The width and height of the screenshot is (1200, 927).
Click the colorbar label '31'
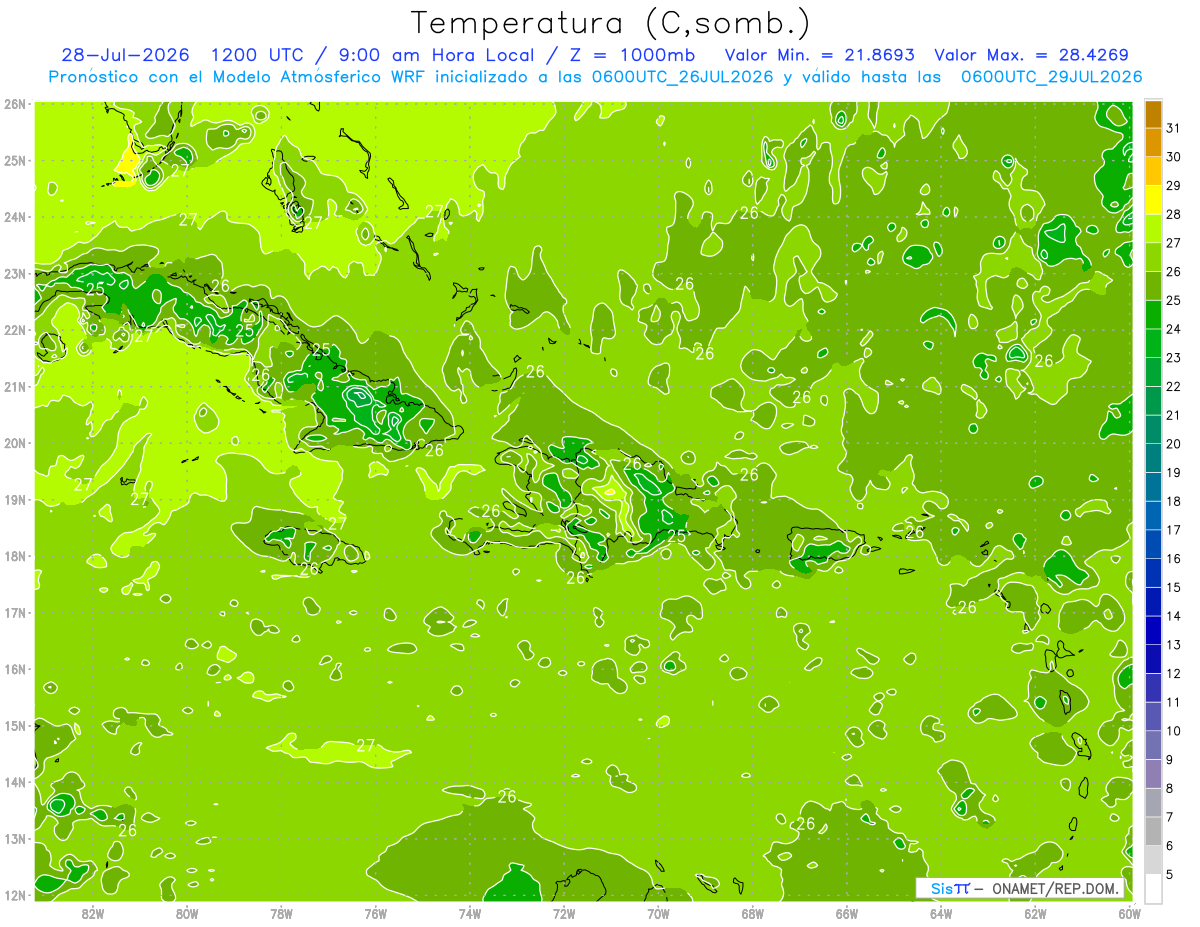[1174, 128]
